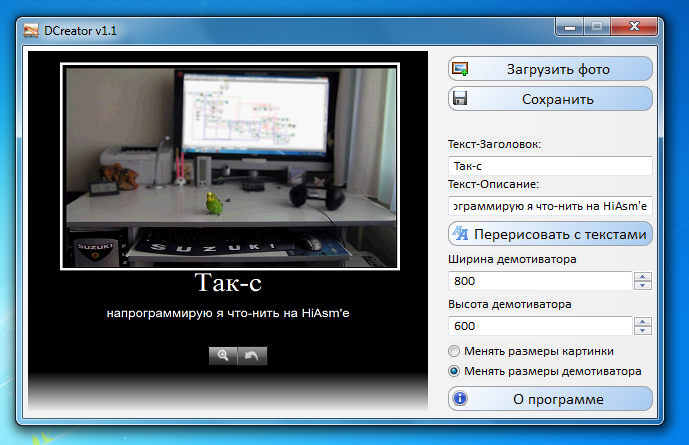Click the undo arrow icon below preview
Screen dimensions: 689x445
253,355
